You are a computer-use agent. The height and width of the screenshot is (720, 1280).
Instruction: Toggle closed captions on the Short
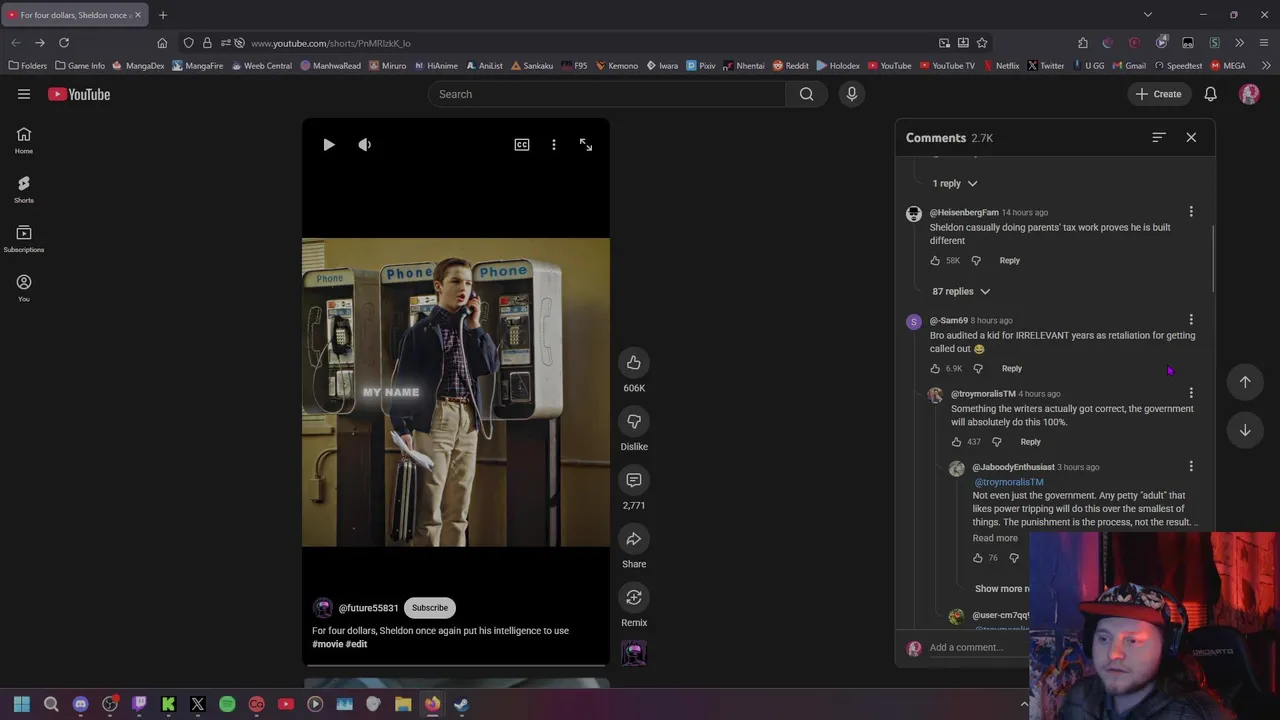[522, 145]
